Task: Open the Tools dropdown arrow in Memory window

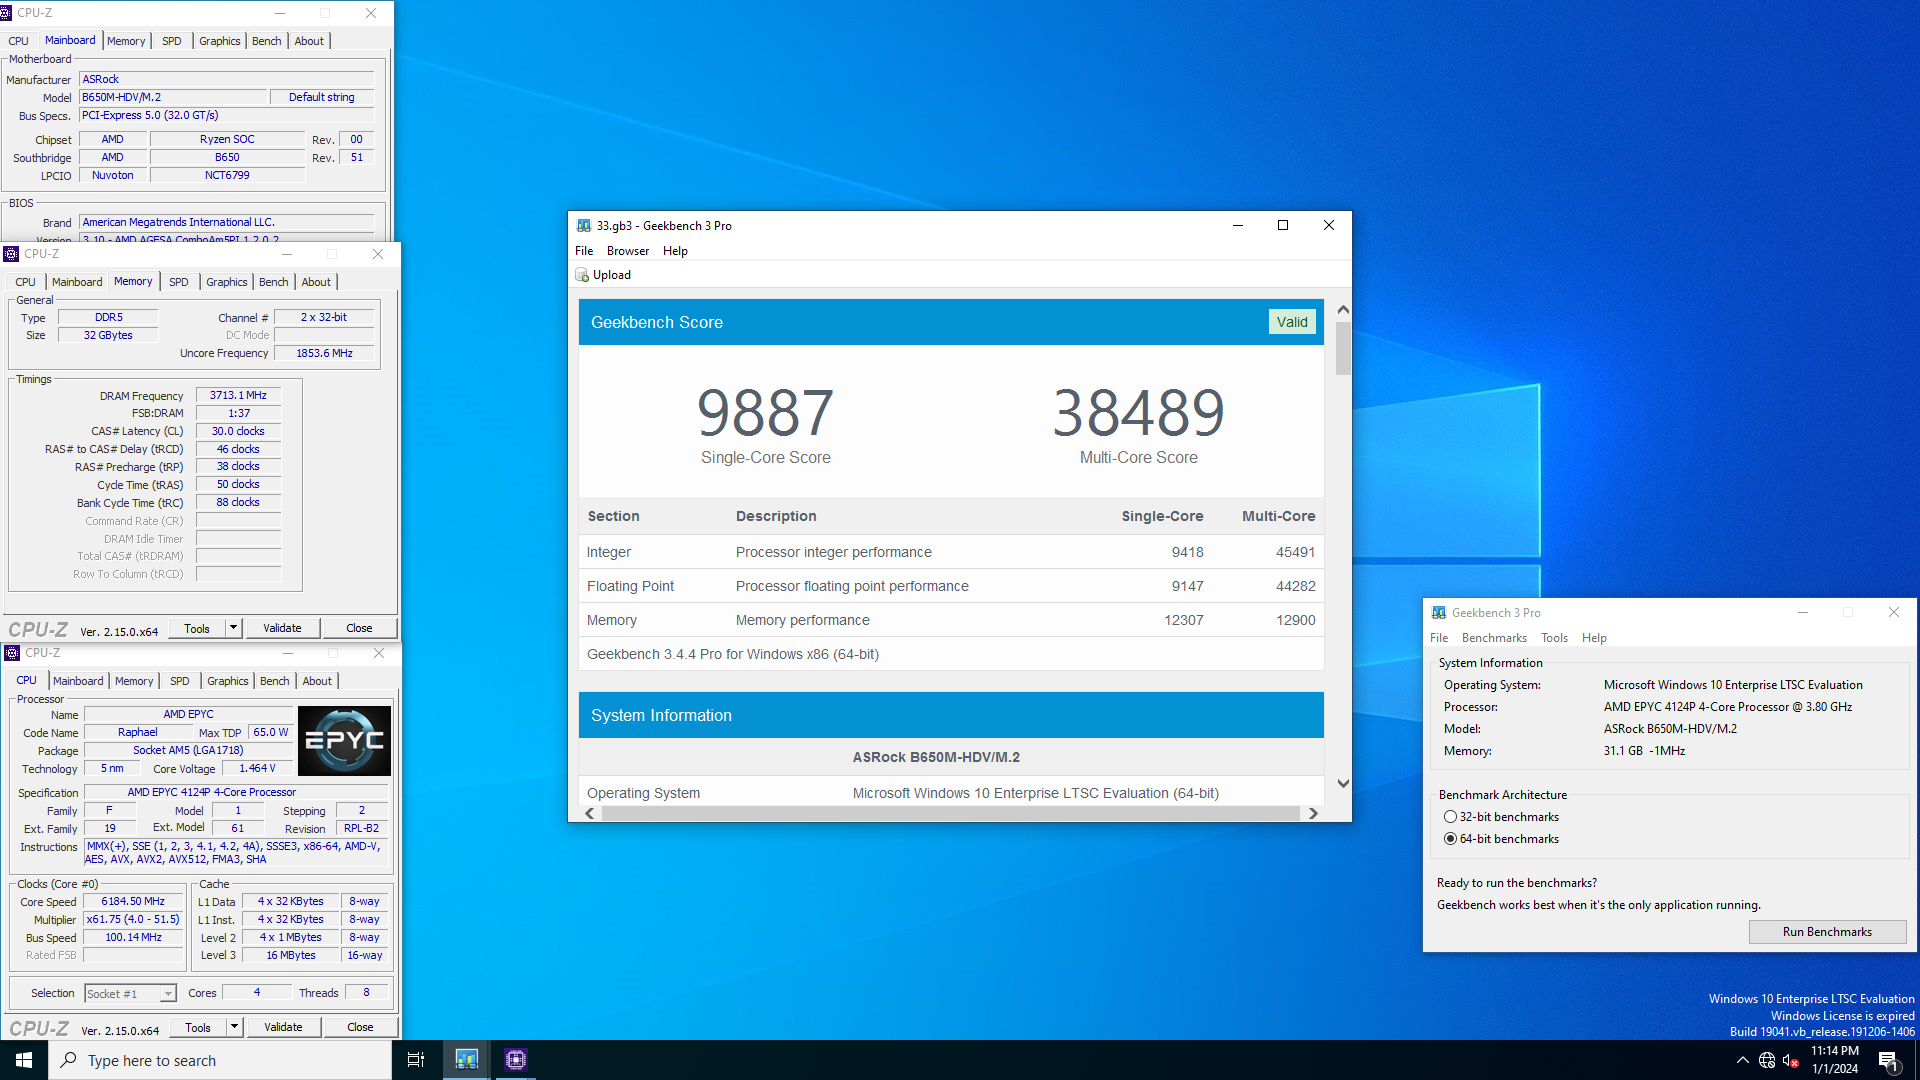Action: tap(233, 628)
